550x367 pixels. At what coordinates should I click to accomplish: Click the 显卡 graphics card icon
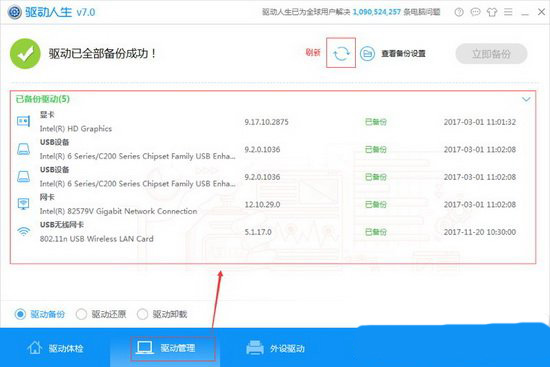pos(24,121)
